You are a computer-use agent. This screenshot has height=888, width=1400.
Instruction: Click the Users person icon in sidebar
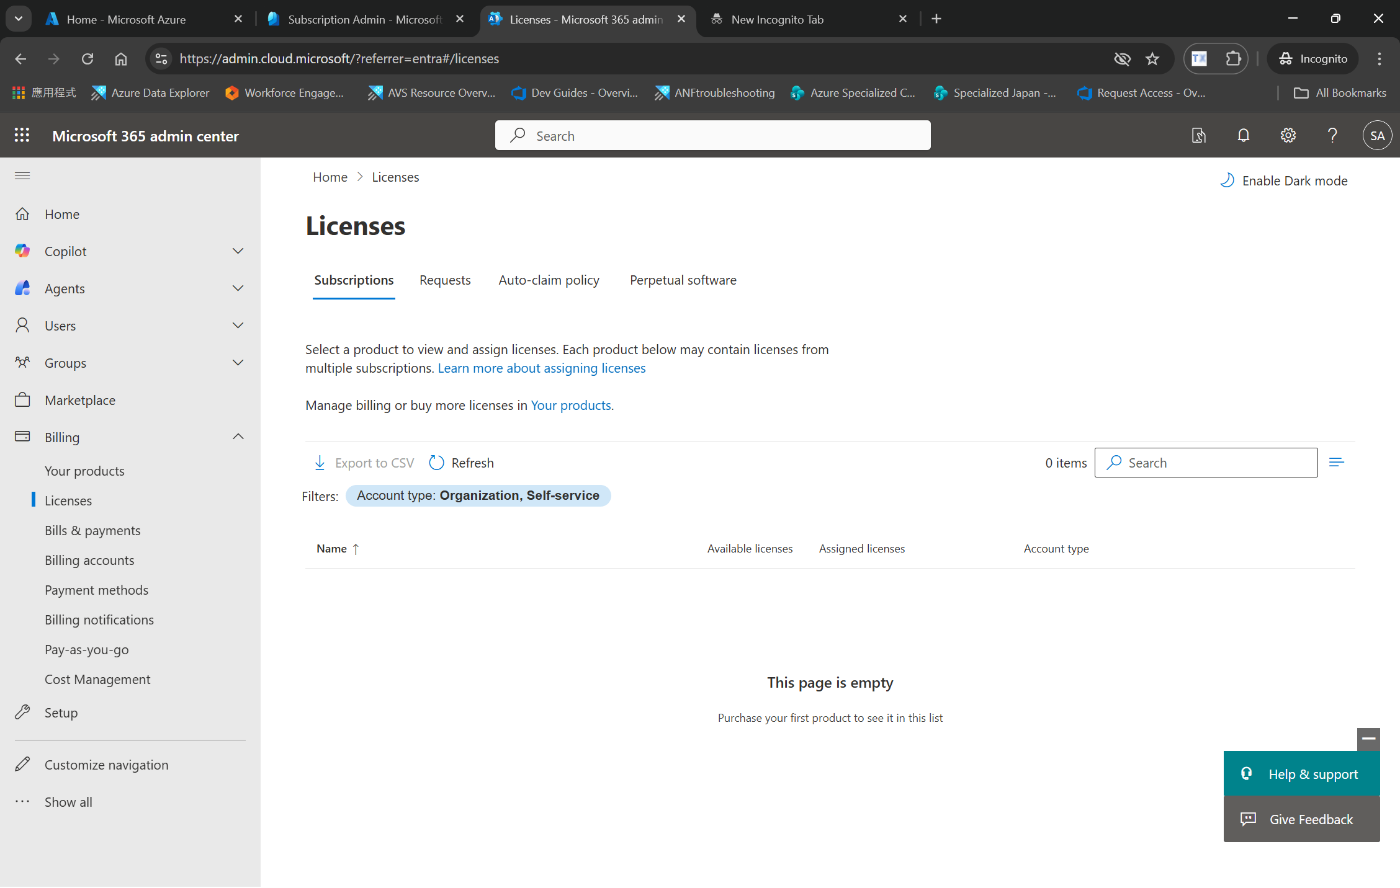click(22, 325)
